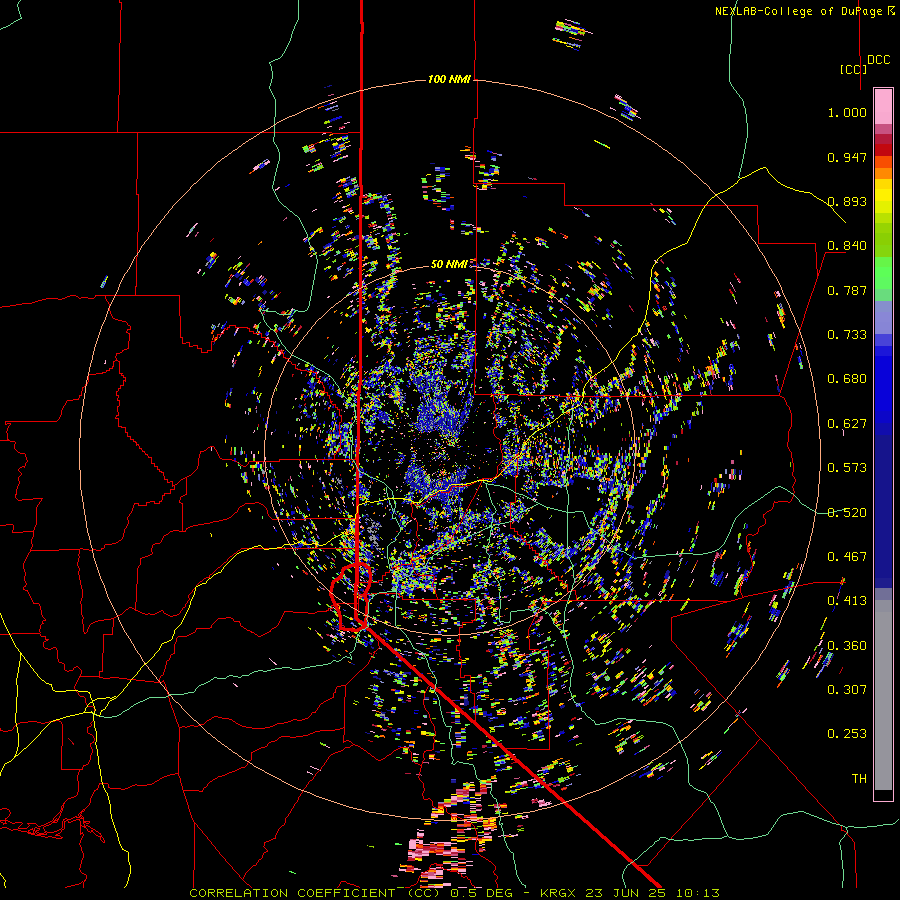Click the 0.360 value on color scale
Screen dimensions: 900x900
pyautogui.click(x=847, y=646)
